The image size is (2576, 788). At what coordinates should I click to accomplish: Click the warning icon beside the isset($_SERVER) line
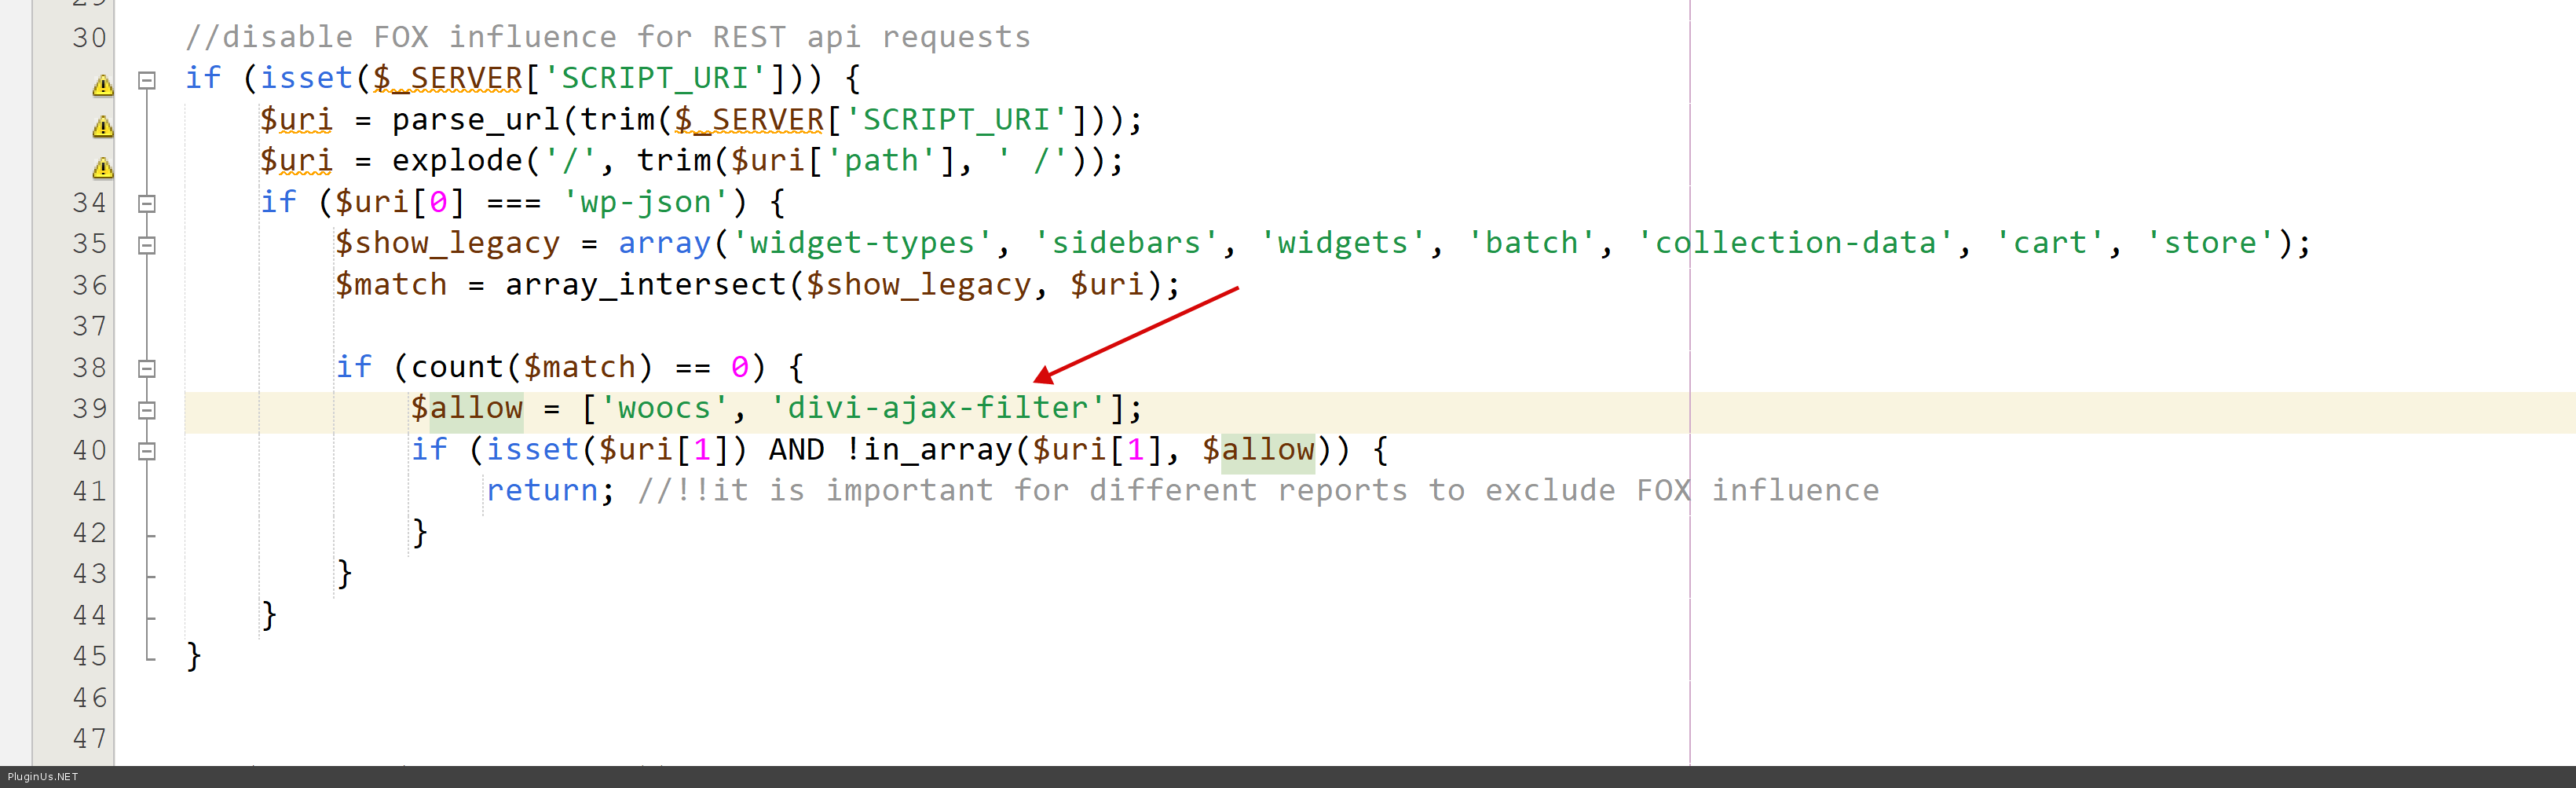(x=102, y=85)
